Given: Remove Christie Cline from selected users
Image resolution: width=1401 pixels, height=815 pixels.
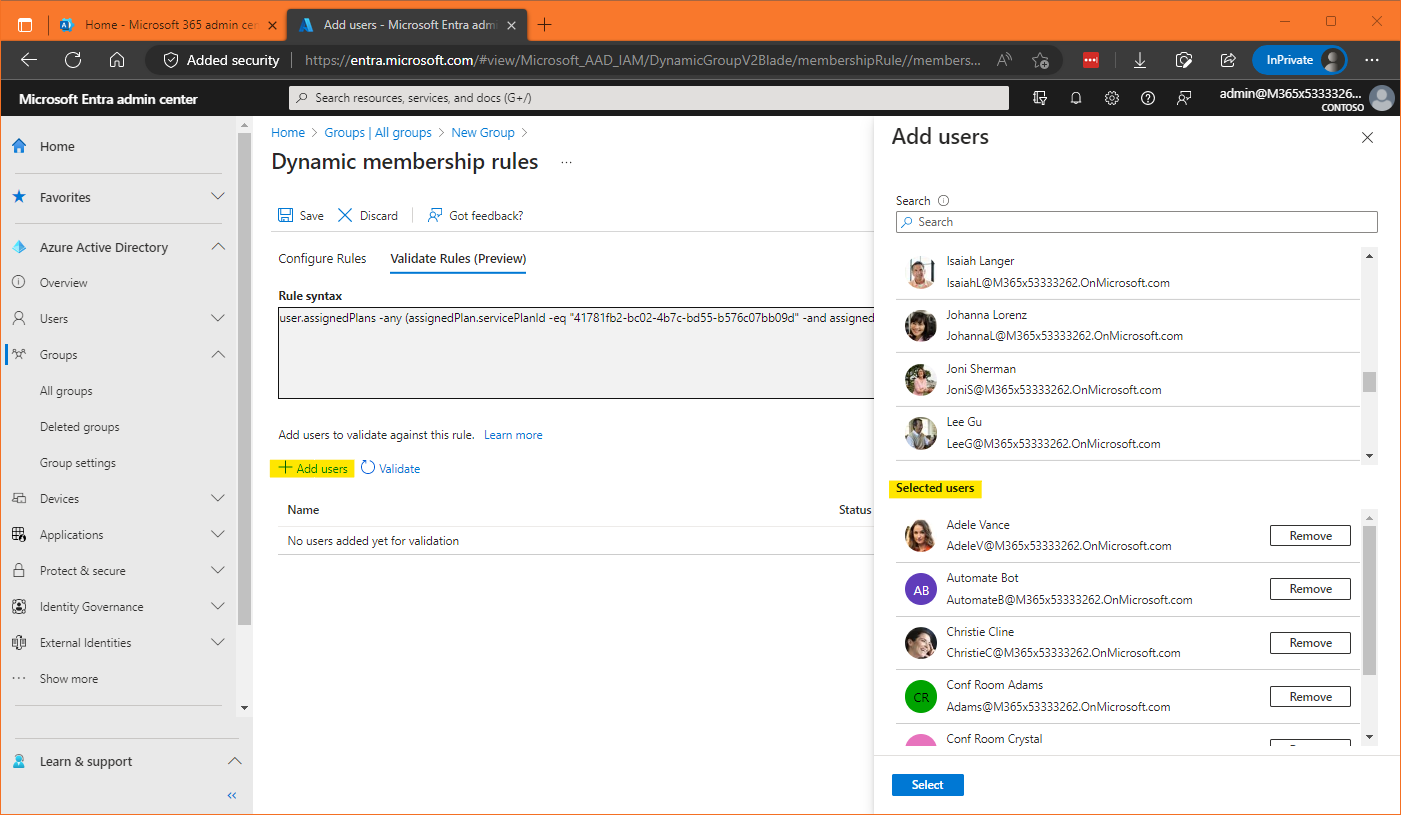Looking at the screenshot, I should click(1310, 643).
